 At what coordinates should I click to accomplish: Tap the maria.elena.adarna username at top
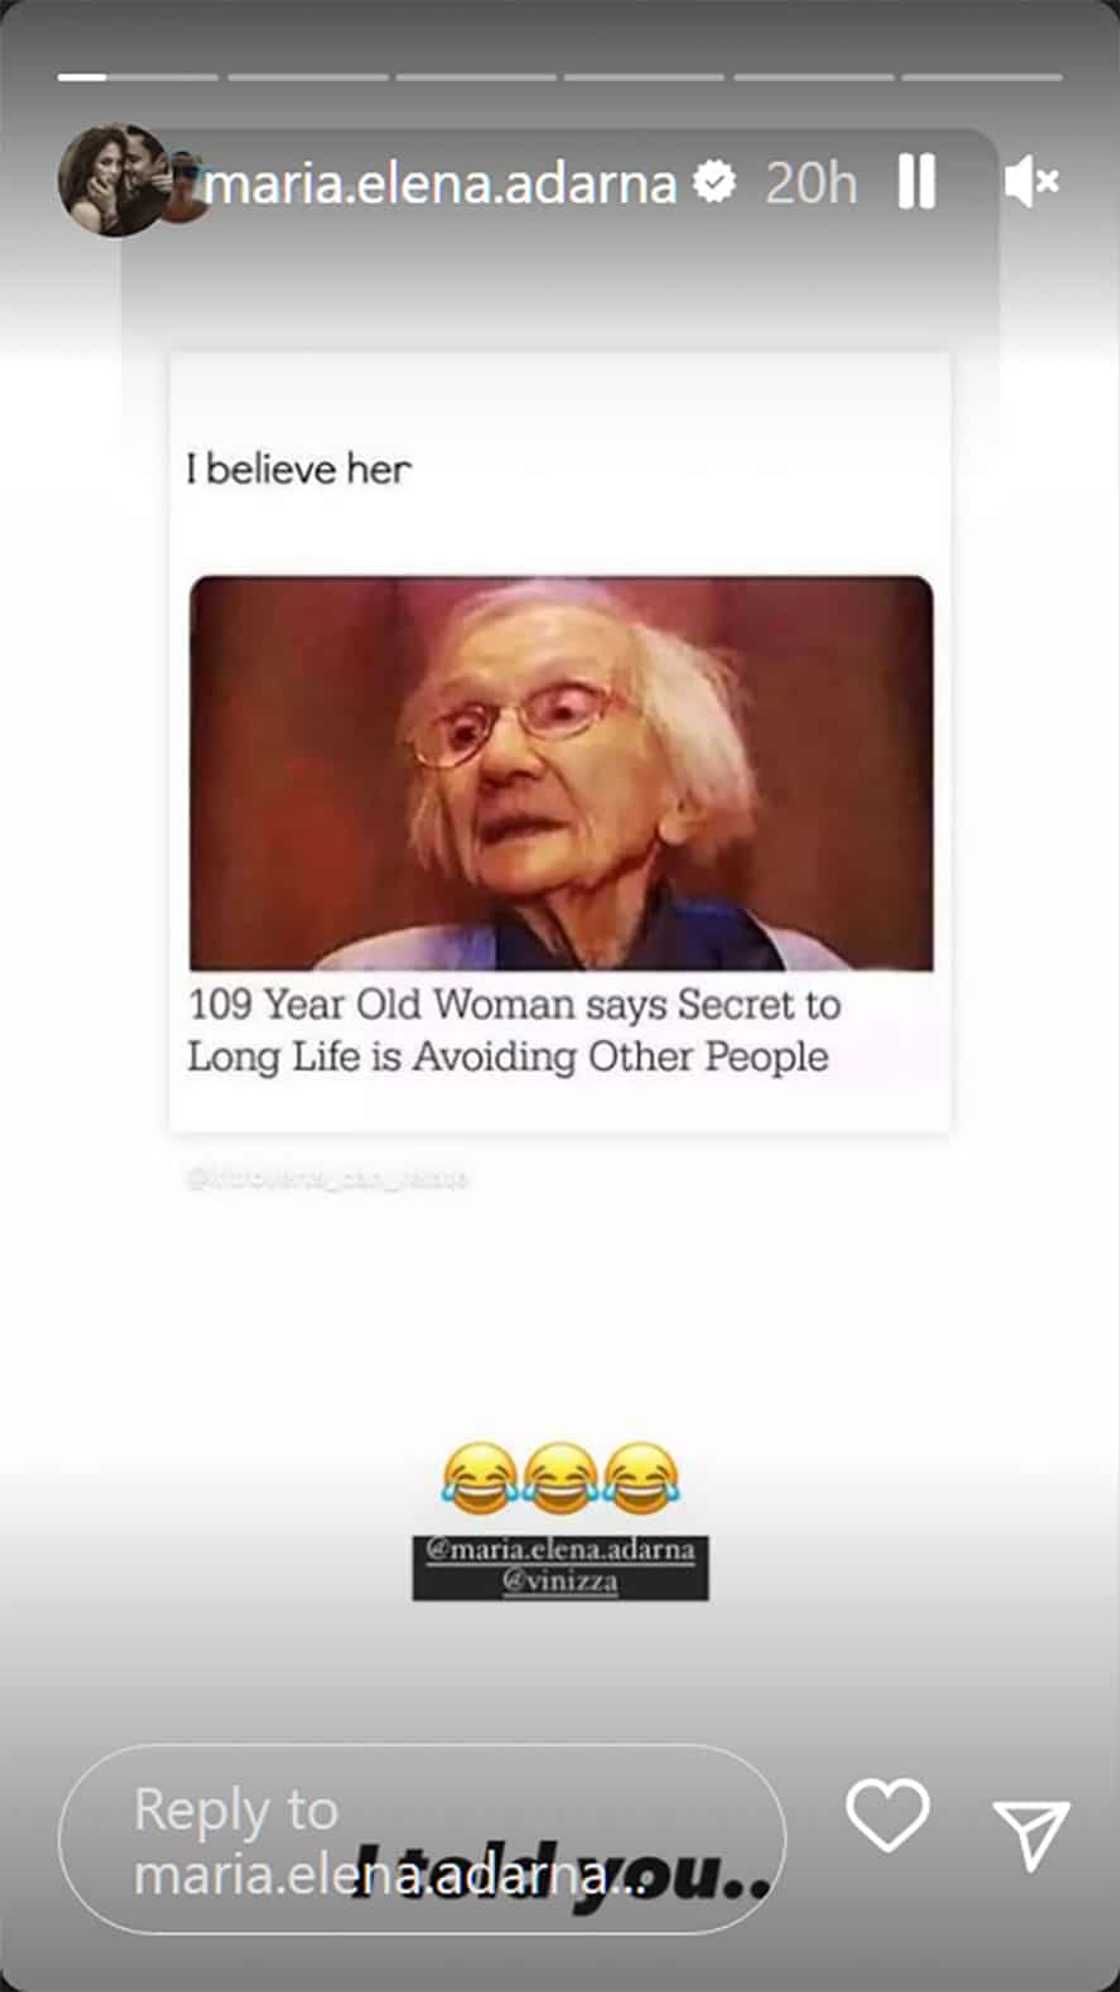click(x=440, y=184)
